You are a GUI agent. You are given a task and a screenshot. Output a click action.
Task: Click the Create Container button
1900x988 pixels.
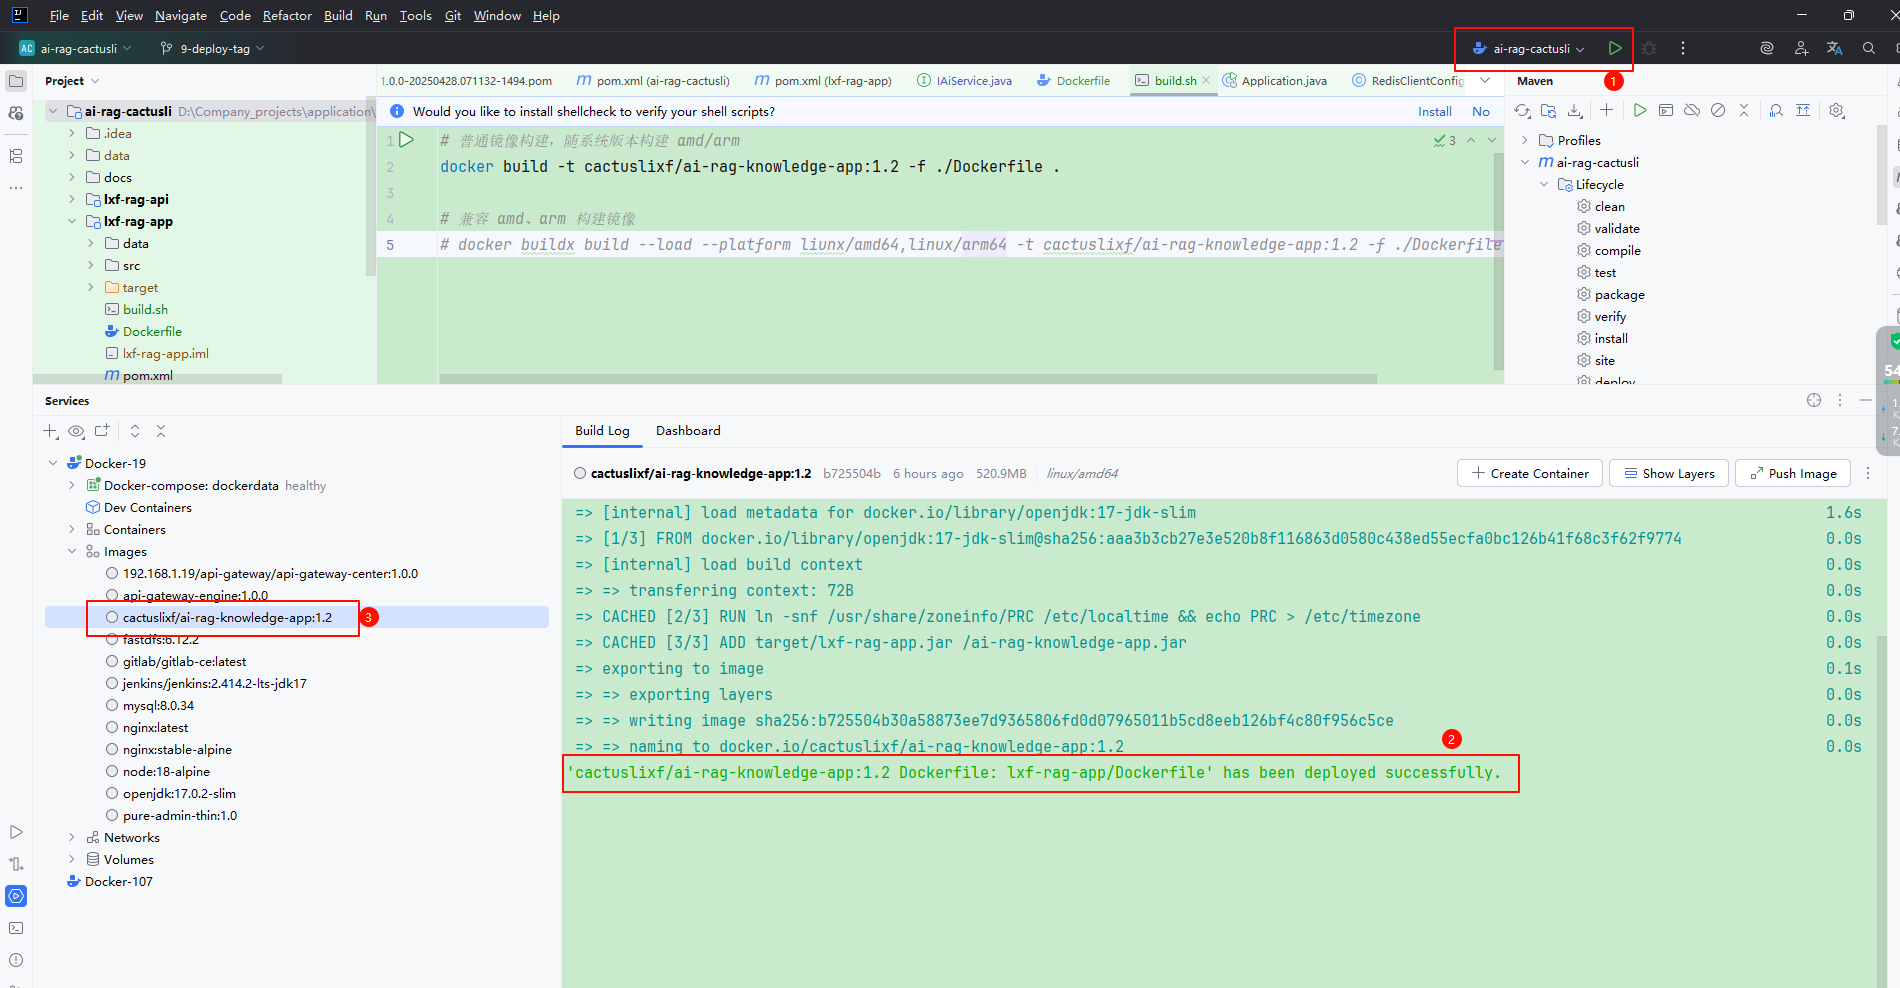click(1530, 474)
